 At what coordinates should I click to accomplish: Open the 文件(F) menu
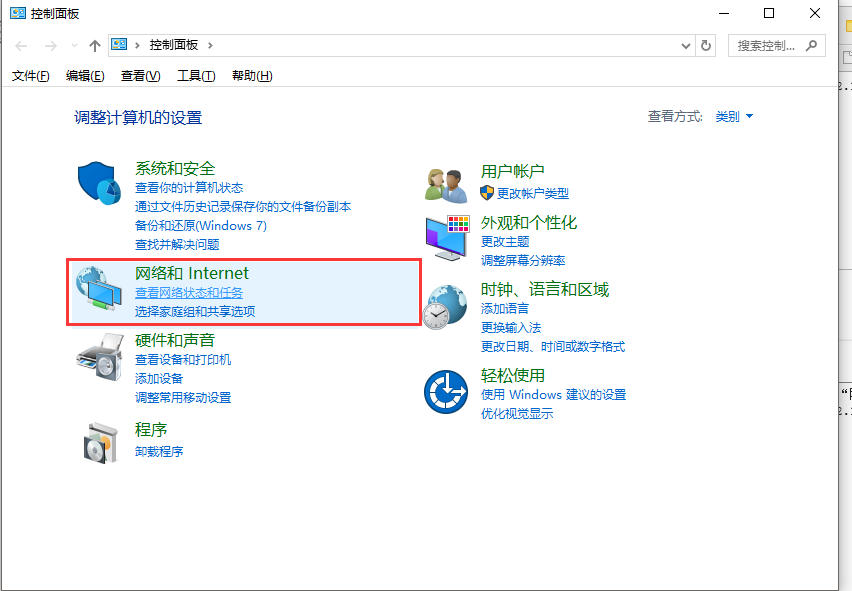pyautogui.click(x=31, y=76)
